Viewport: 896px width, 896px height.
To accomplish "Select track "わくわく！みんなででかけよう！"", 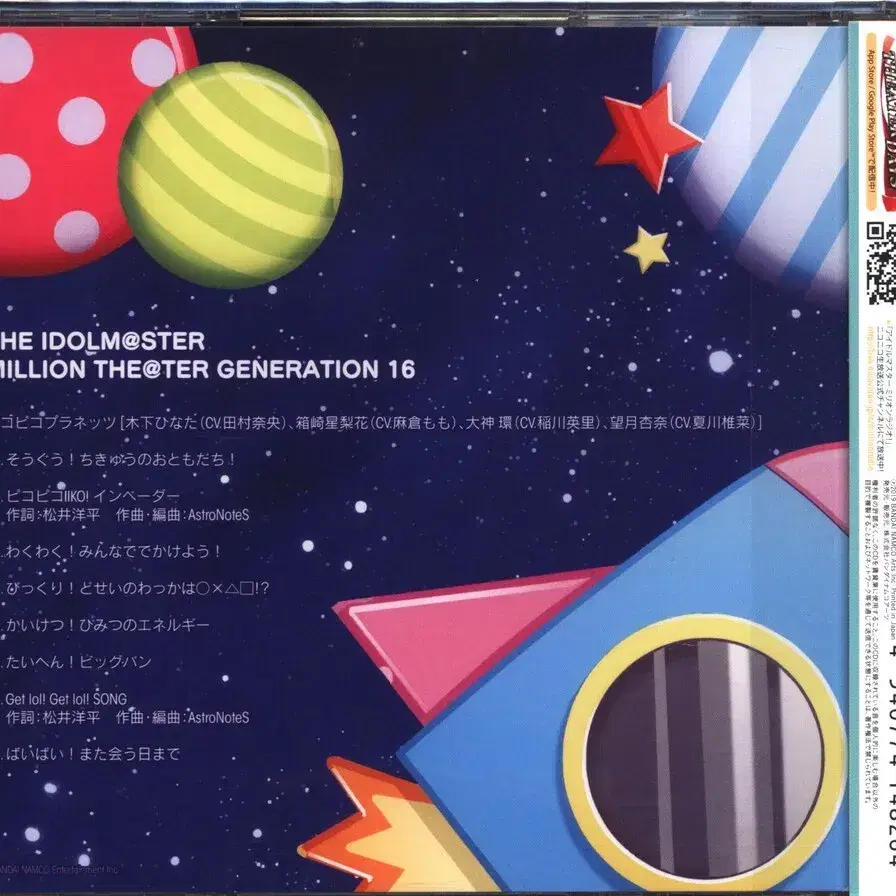I will (x=111, y=551).
